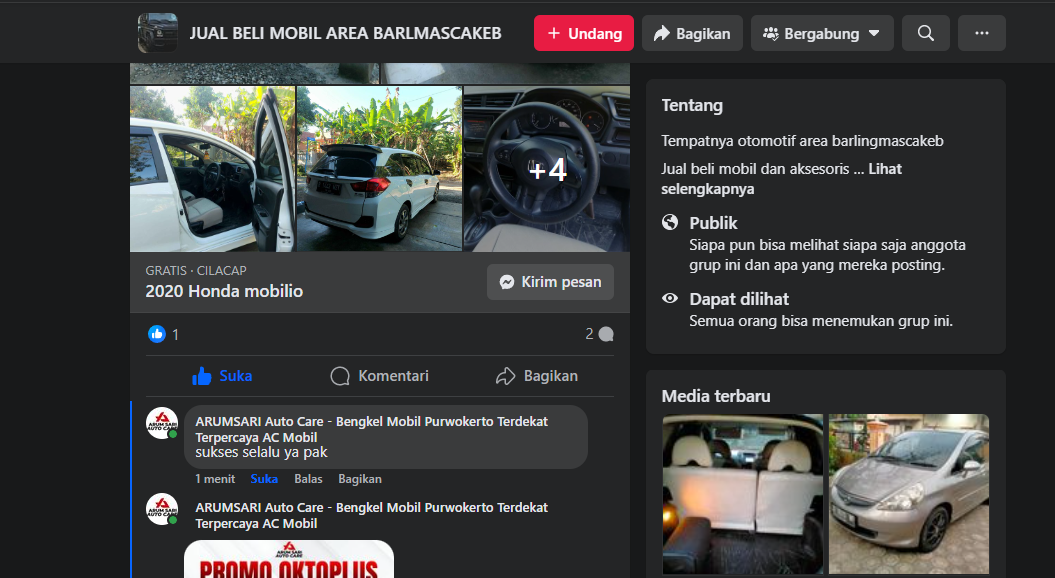Toggle Suka like on the post
The width and height of the screenshot is (1055, 578).
click(x=222, y=375)
